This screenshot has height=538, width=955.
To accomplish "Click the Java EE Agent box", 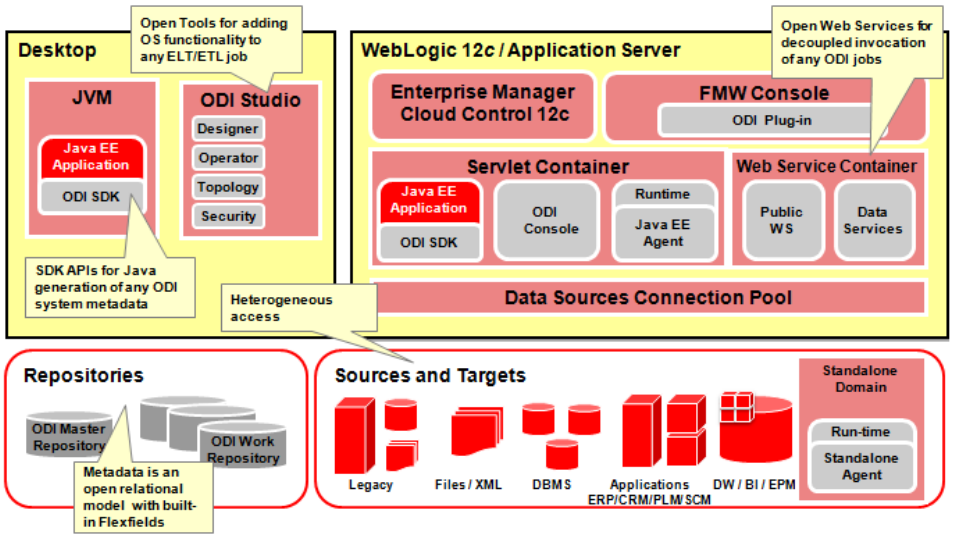I will (x=663, y=233).
